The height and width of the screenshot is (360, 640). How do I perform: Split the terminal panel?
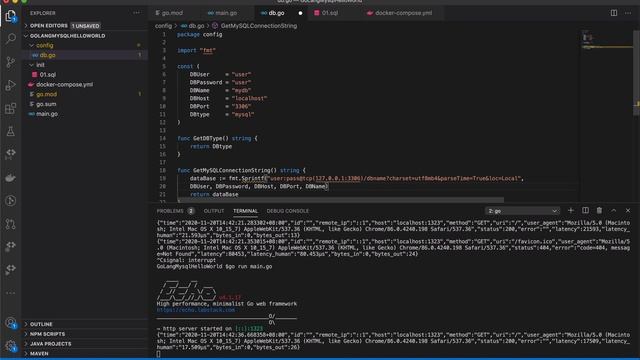[585, 211]
